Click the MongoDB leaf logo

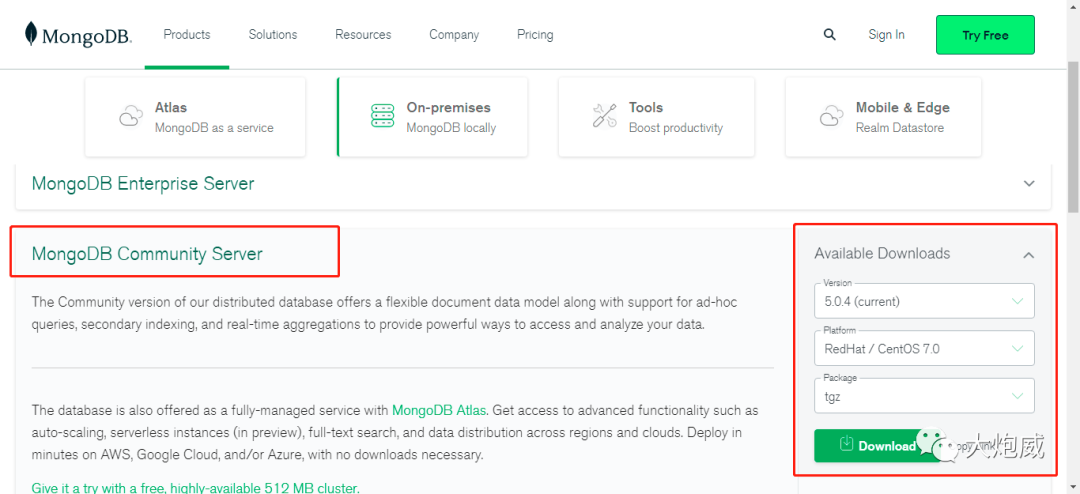tap(33, 35)
